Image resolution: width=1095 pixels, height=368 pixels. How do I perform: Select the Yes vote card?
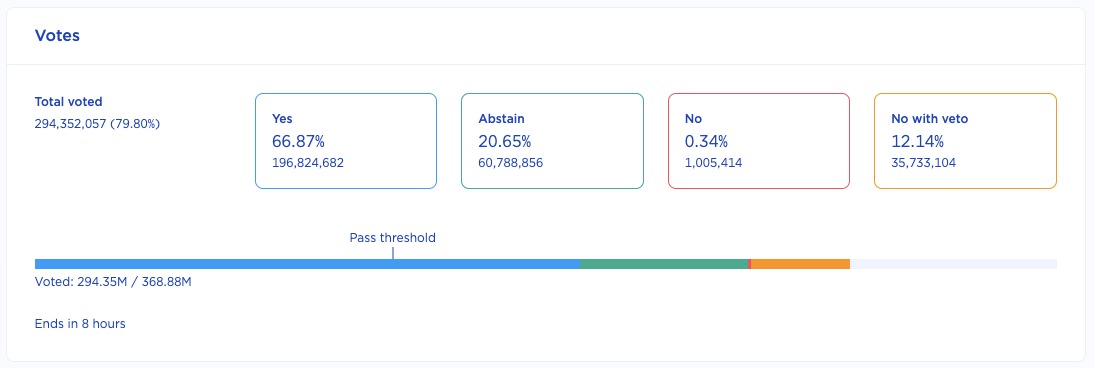click(x=346, y=141)
